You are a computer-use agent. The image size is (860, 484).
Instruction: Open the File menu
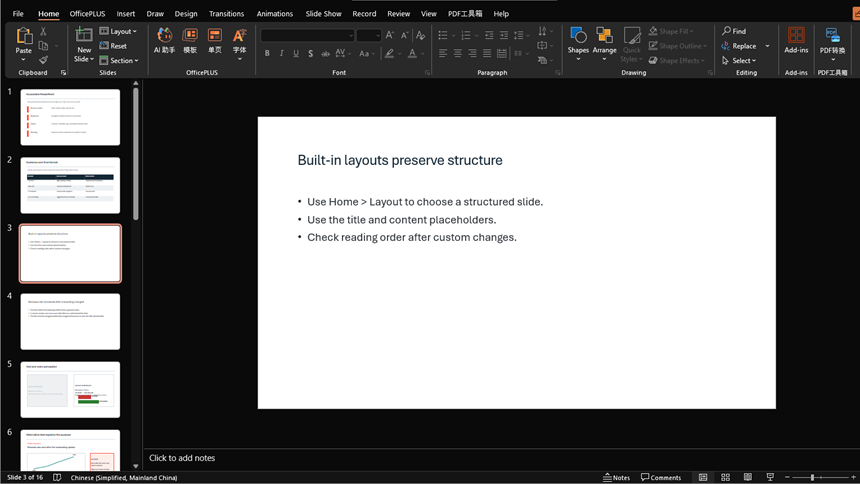(x=18, y=14)
